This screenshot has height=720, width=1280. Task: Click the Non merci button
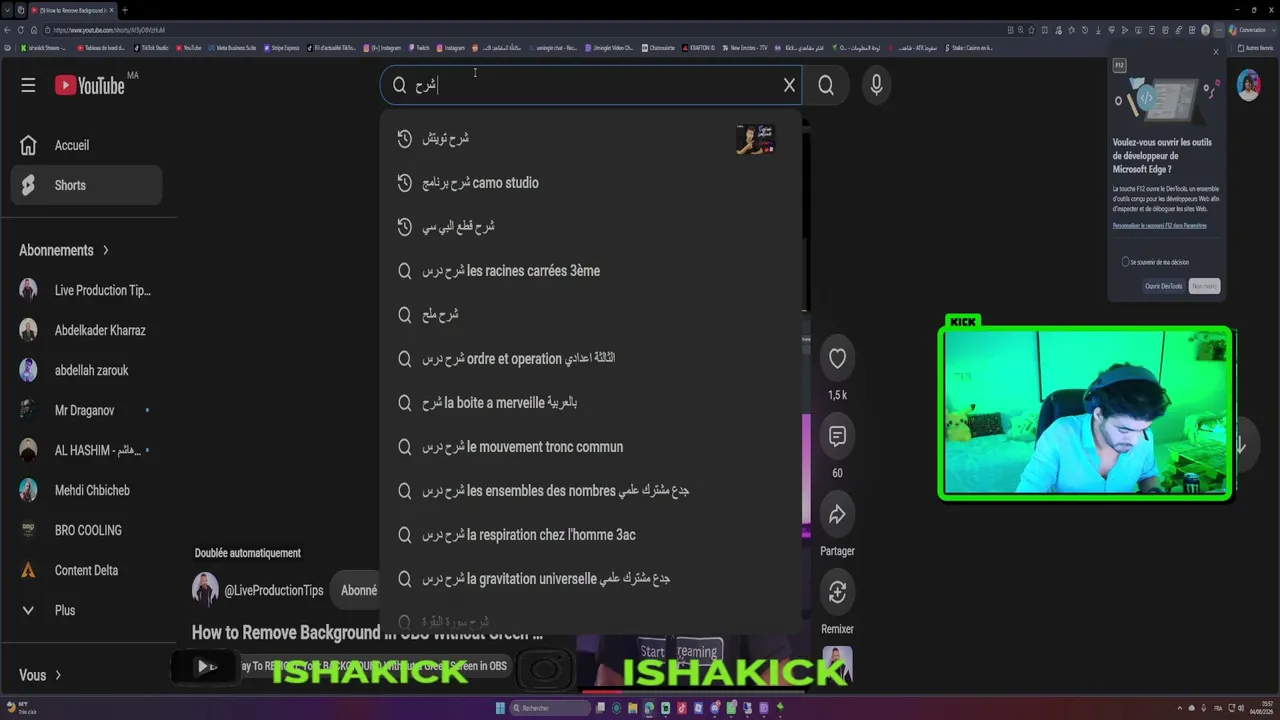1204,286
